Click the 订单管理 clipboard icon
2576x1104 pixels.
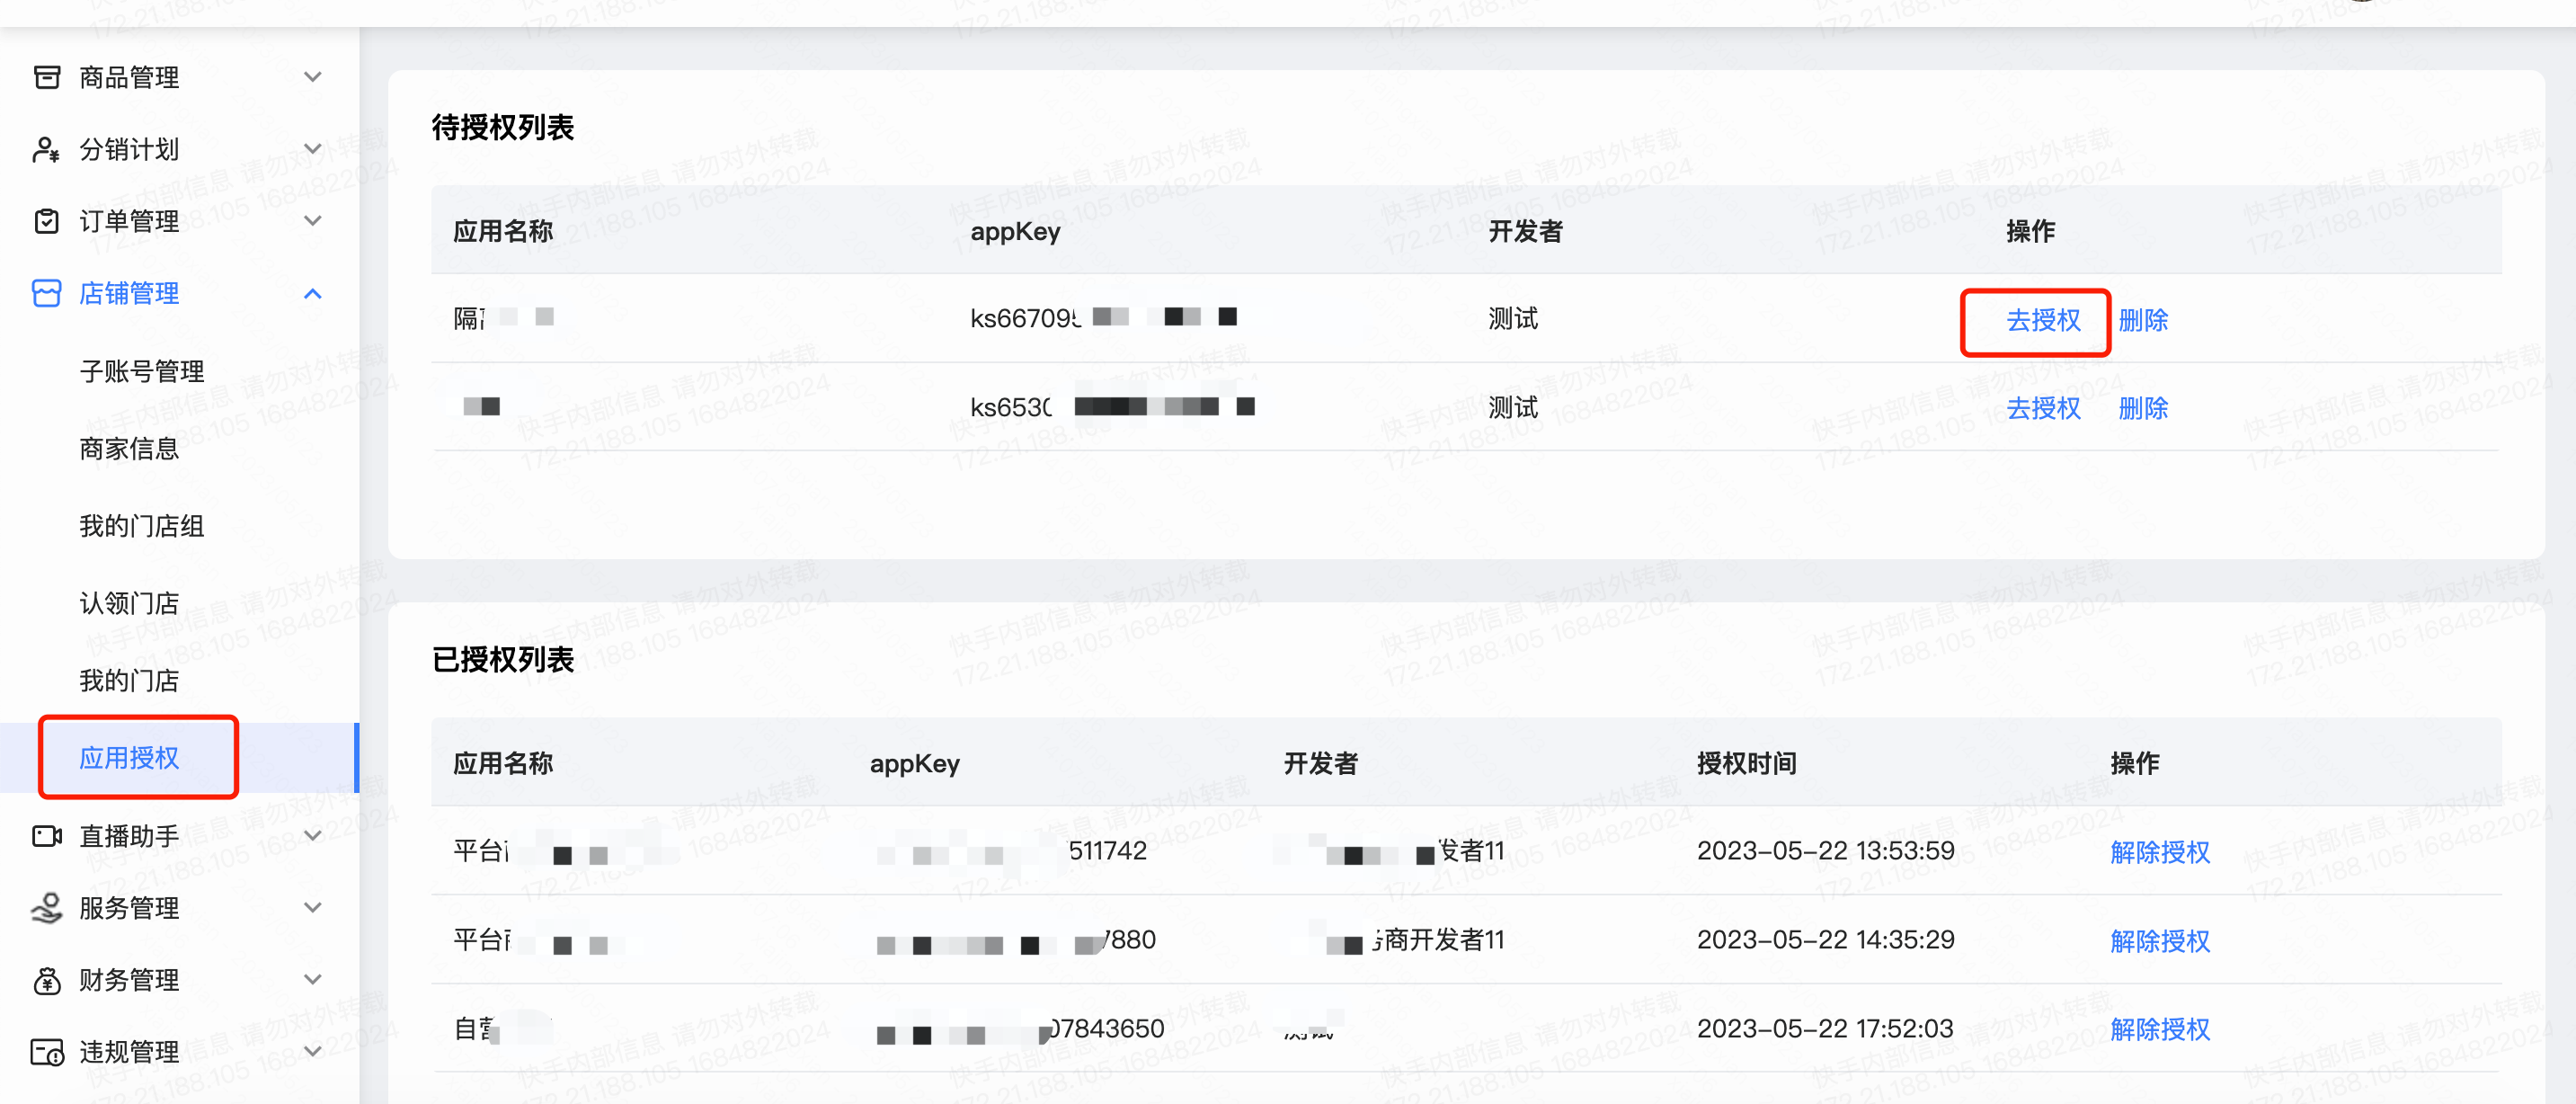[46, 221]
